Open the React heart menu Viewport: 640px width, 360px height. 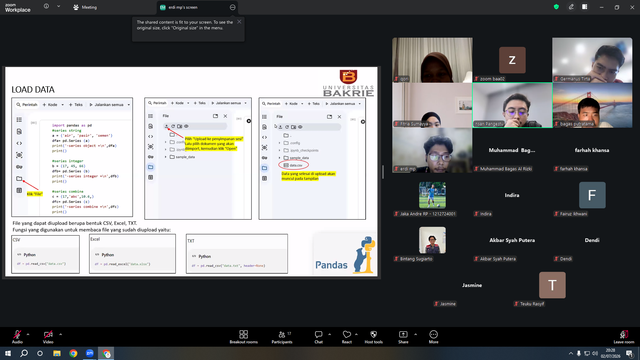pos(347,337)
